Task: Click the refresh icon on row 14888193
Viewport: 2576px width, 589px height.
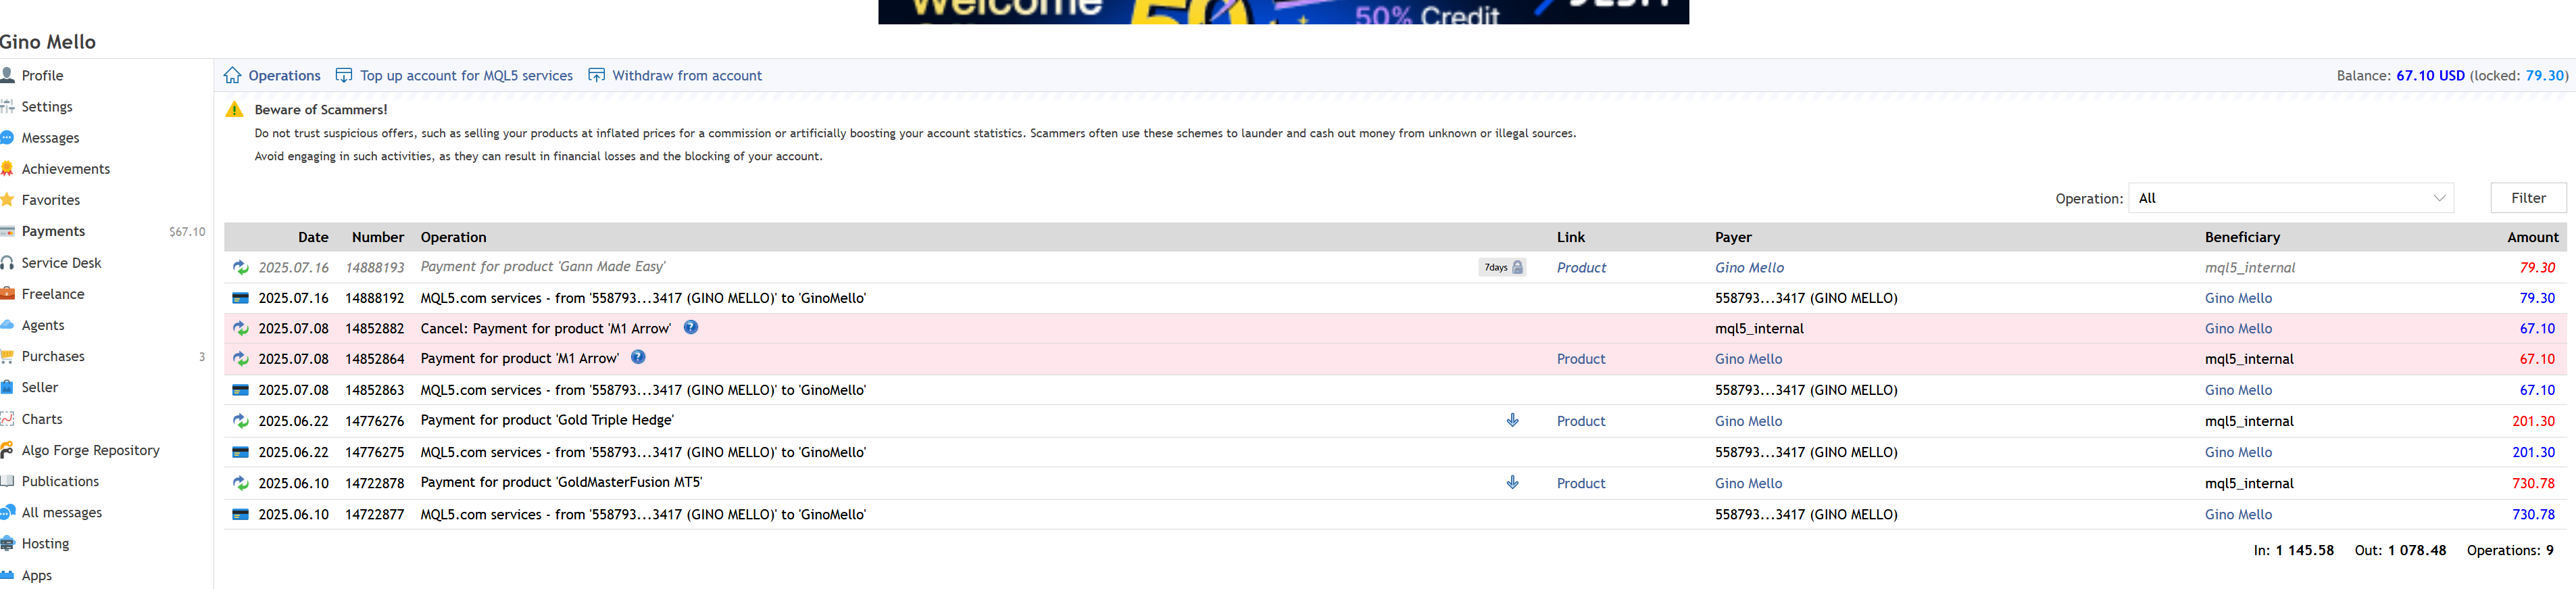Action: click(x=240, y=267)
